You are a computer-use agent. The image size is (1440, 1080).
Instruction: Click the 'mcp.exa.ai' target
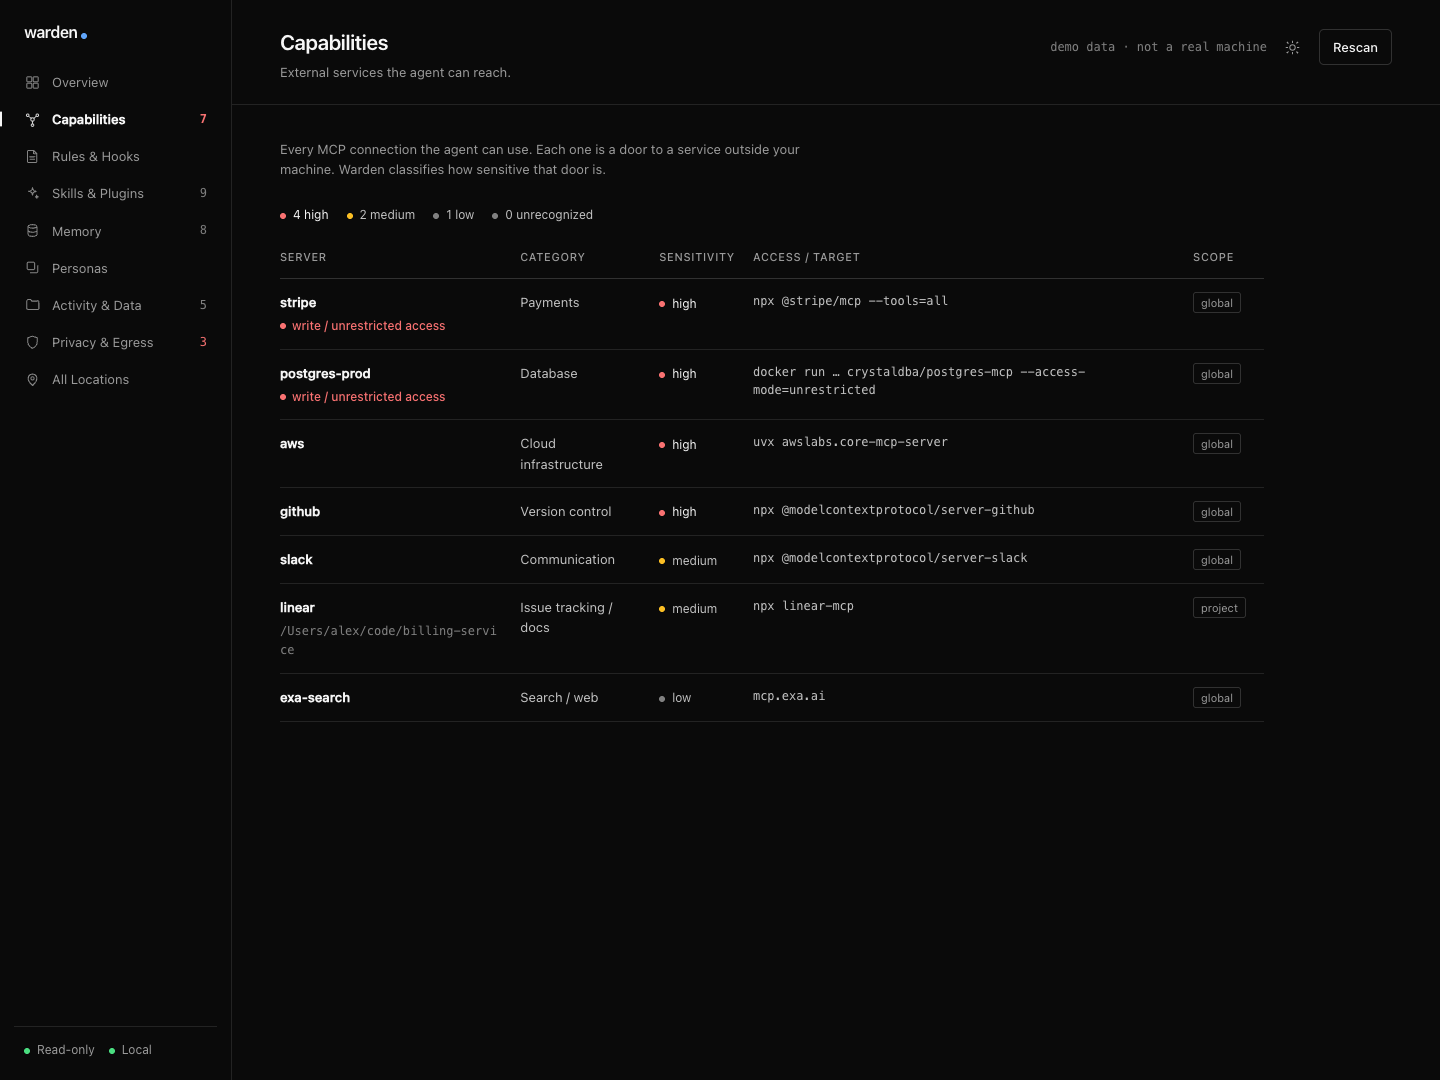tap(789, 696)
